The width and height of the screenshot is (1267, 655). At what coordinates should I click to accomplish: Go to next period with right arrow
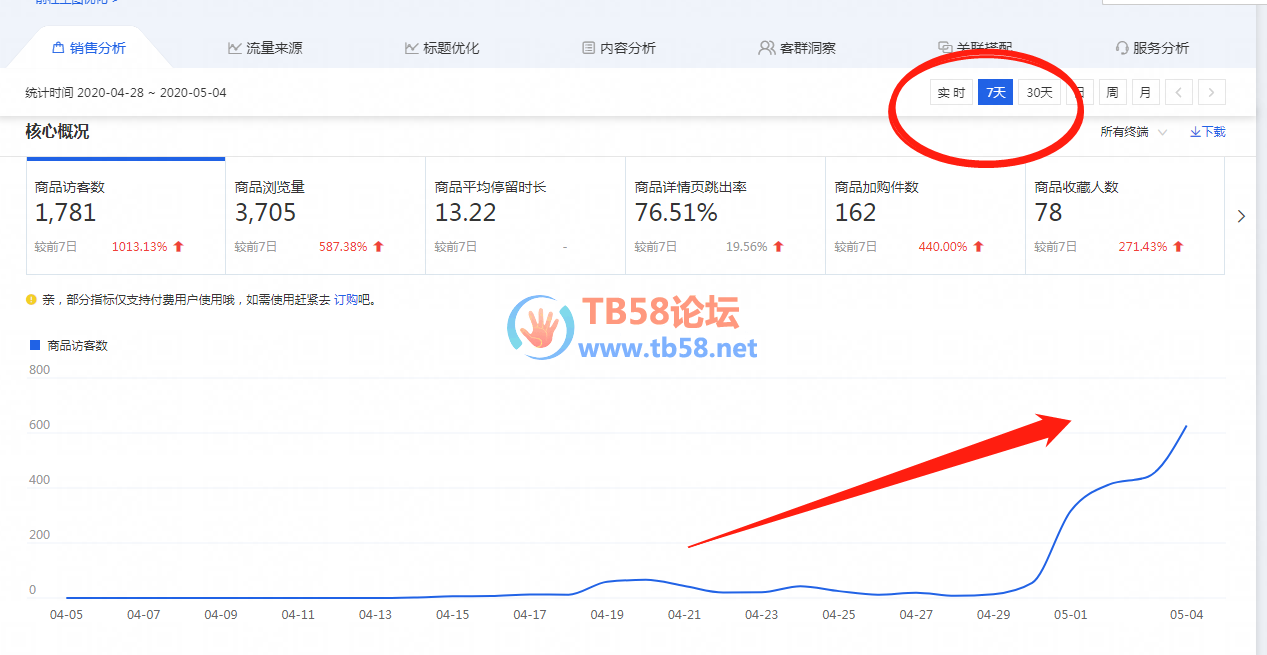point(1211,93)
